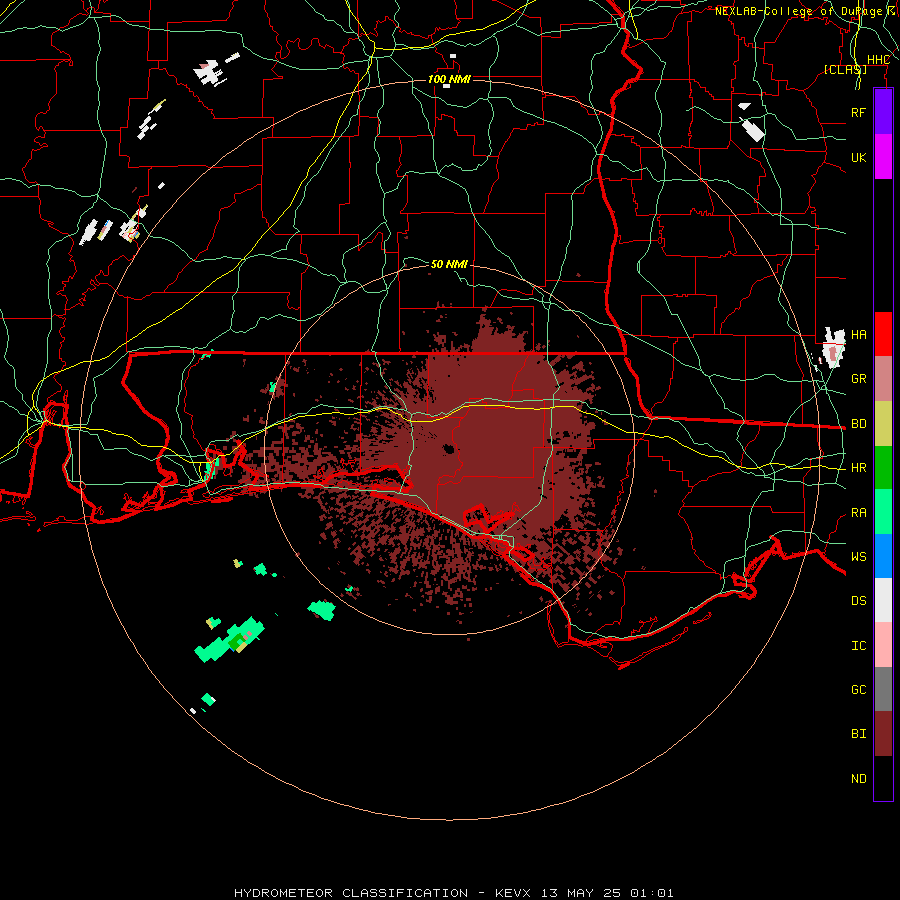This screenshot has width=900, height=900.
Task: Click the 'KEVX' radar site identifier
Action: (513, 893)
